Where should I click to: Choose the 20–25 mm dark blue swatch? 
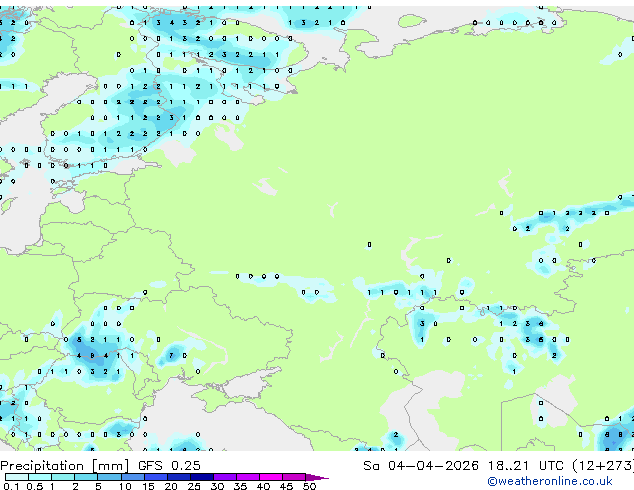pos(179,477)
